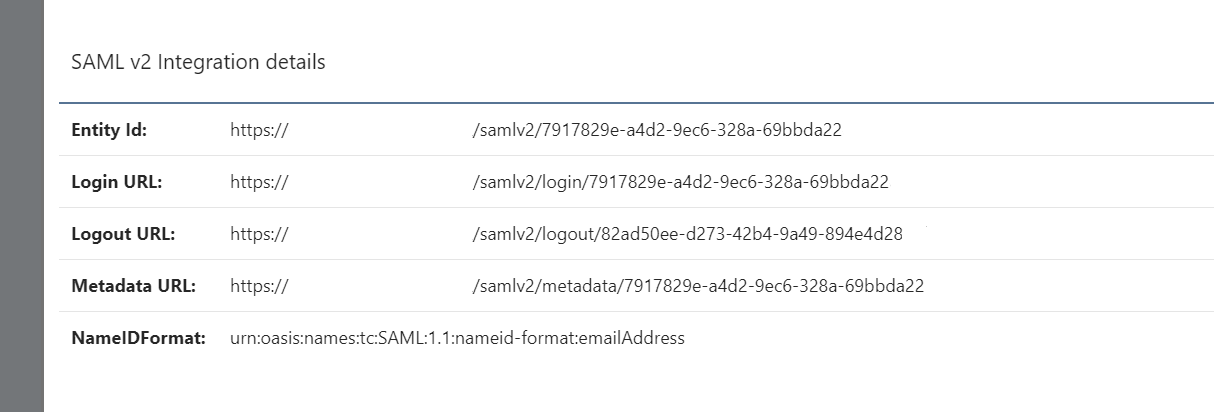Viewport: 1222px width, 412px height.
Task: Click the Entity Id label
Action: coord(109,130)
